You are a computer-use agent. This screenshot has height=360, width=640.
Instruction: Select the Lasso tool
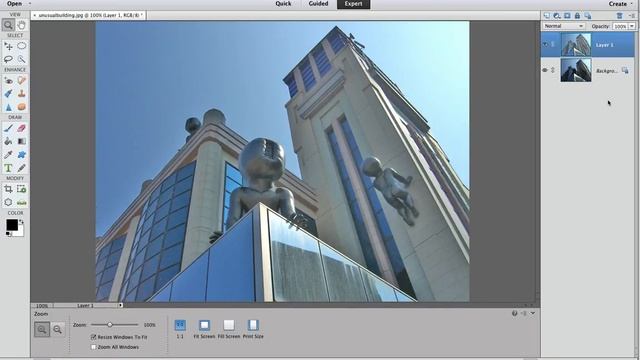(x=8, y=59)
